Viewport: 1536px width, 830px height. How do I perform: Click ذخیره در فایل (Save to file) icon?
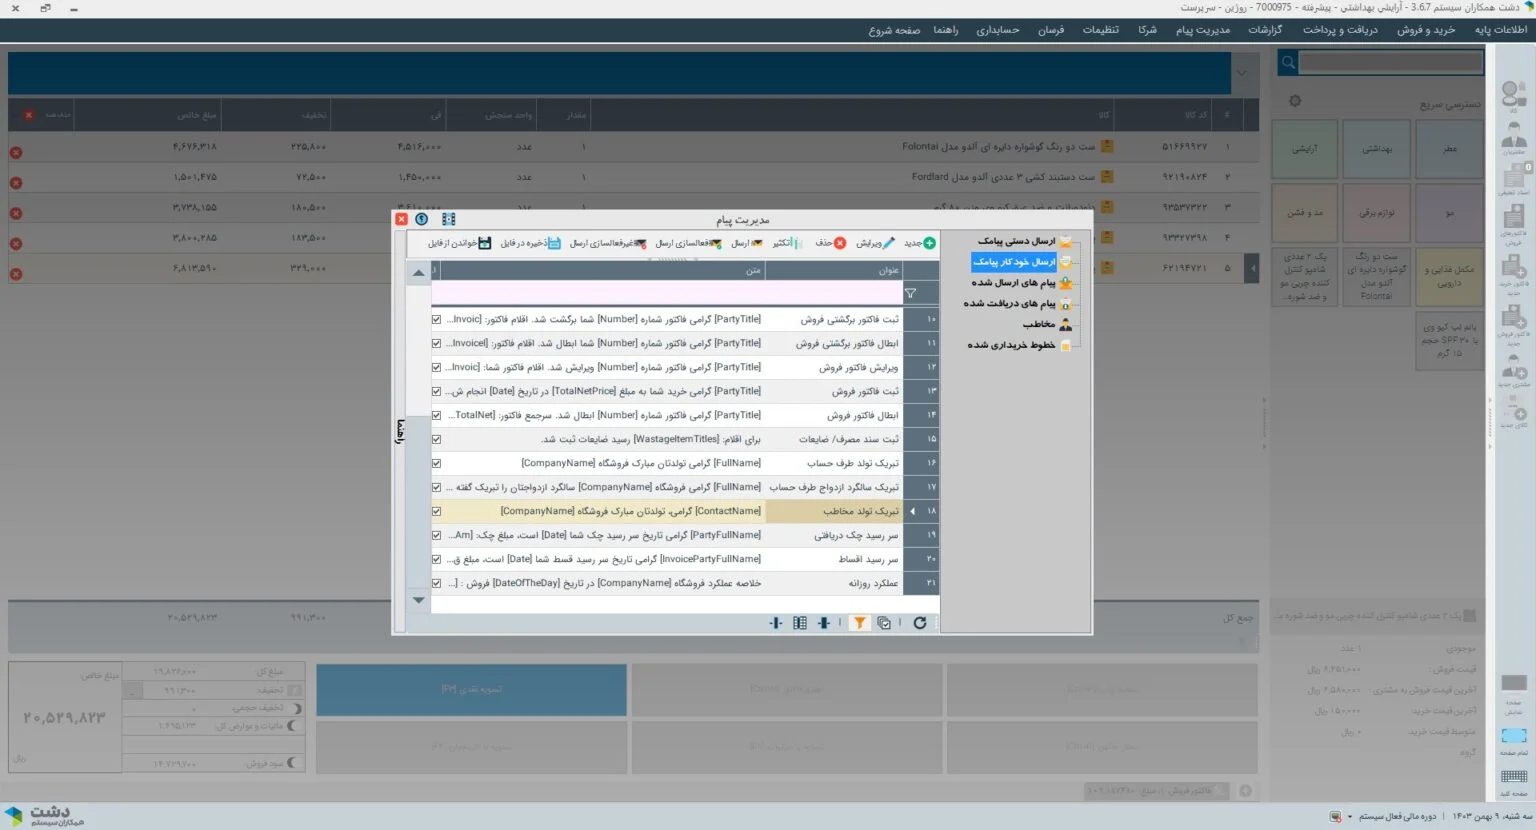[x=554, y=243]
